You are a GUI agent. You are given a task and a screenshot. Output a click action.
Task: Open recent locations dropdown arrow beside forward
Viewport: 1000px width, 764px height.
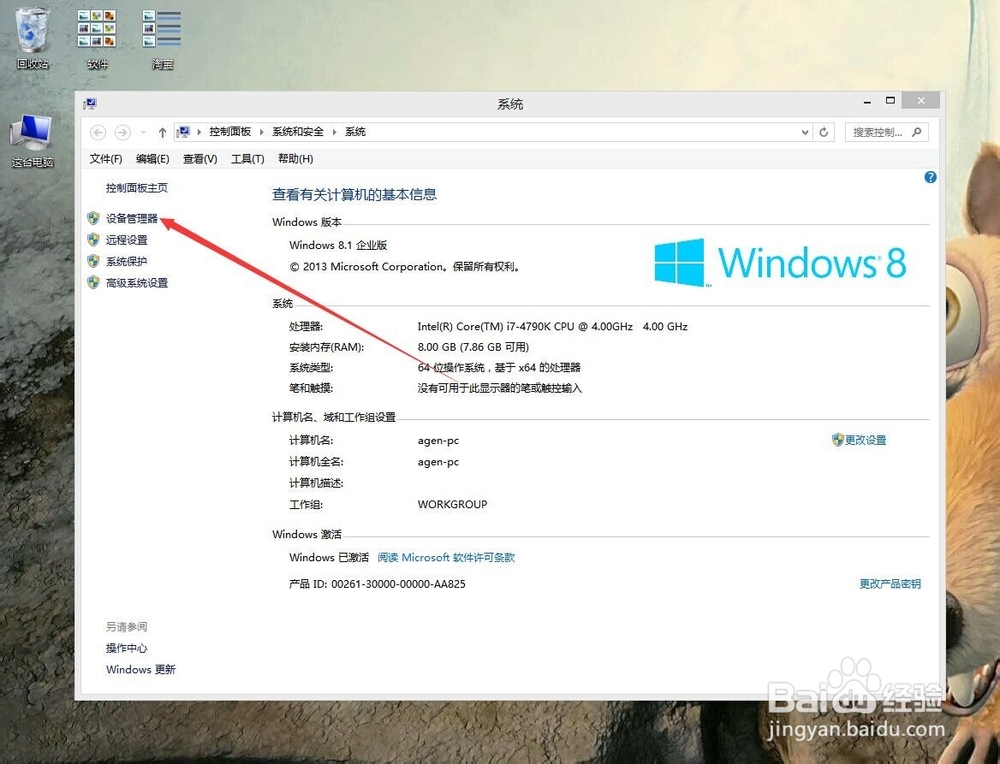coord(143,133)
